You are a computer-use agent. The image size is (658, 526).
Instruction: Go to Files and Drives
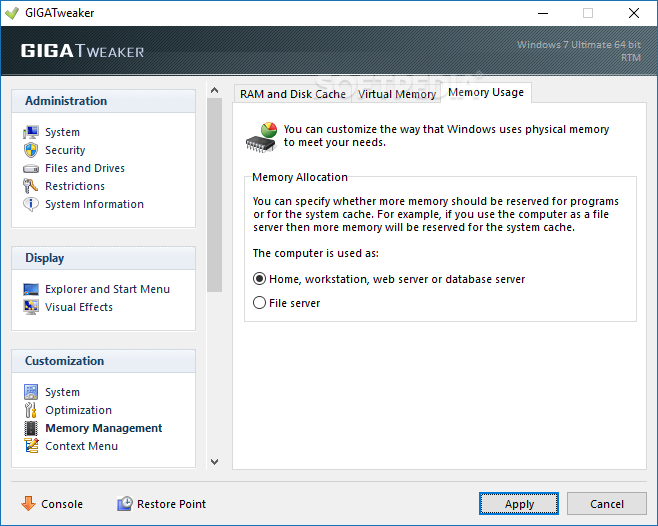[85, 168]
